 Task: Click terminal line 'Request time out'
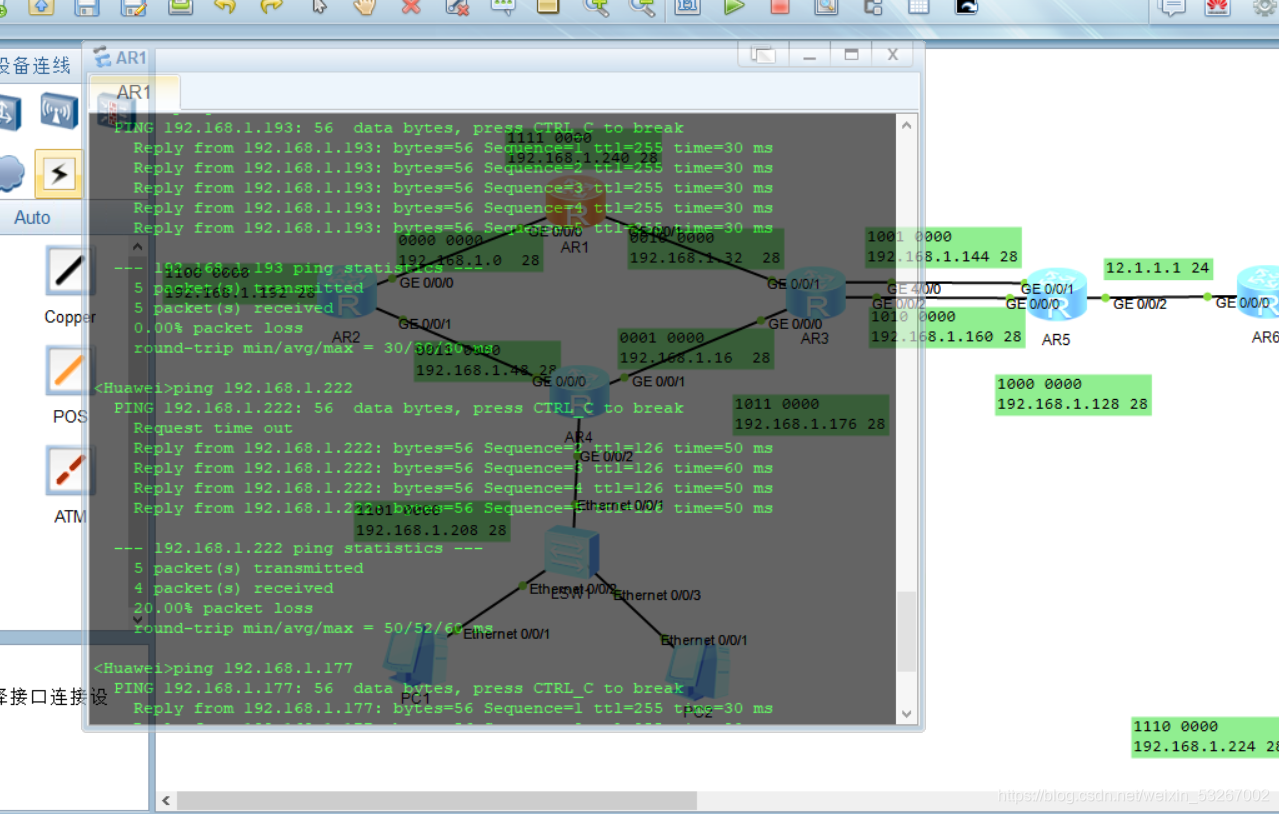pyautogui.click(x=213, y=428)
